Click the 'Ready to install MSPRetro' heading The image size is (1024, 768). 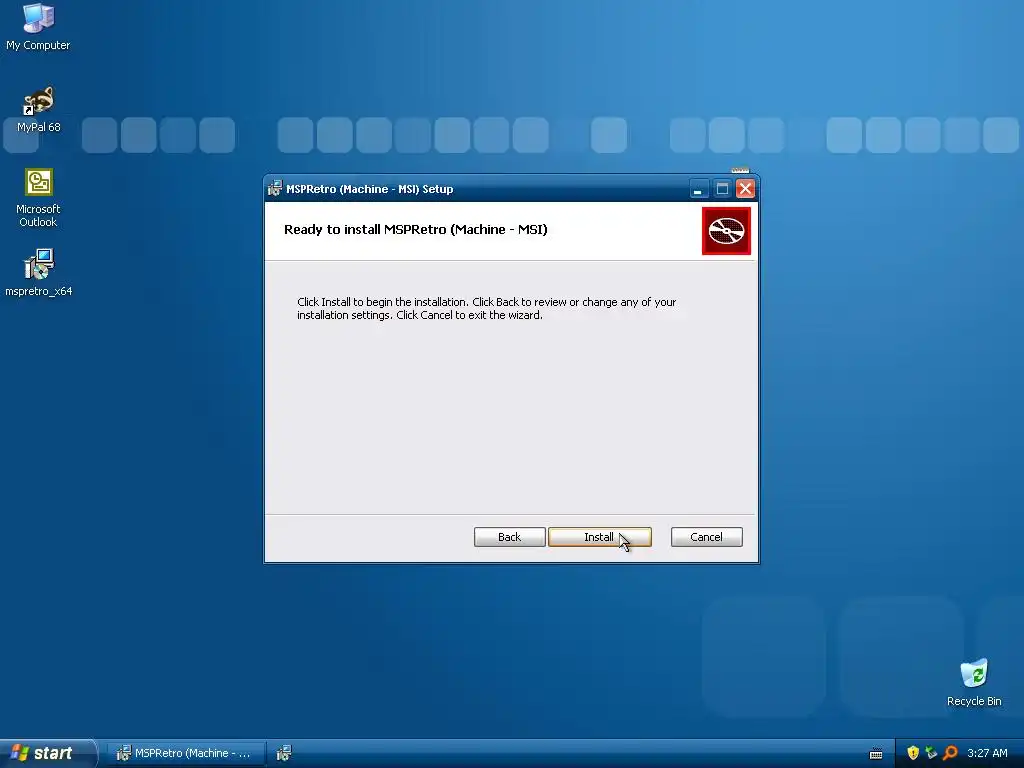click(415, 229)
